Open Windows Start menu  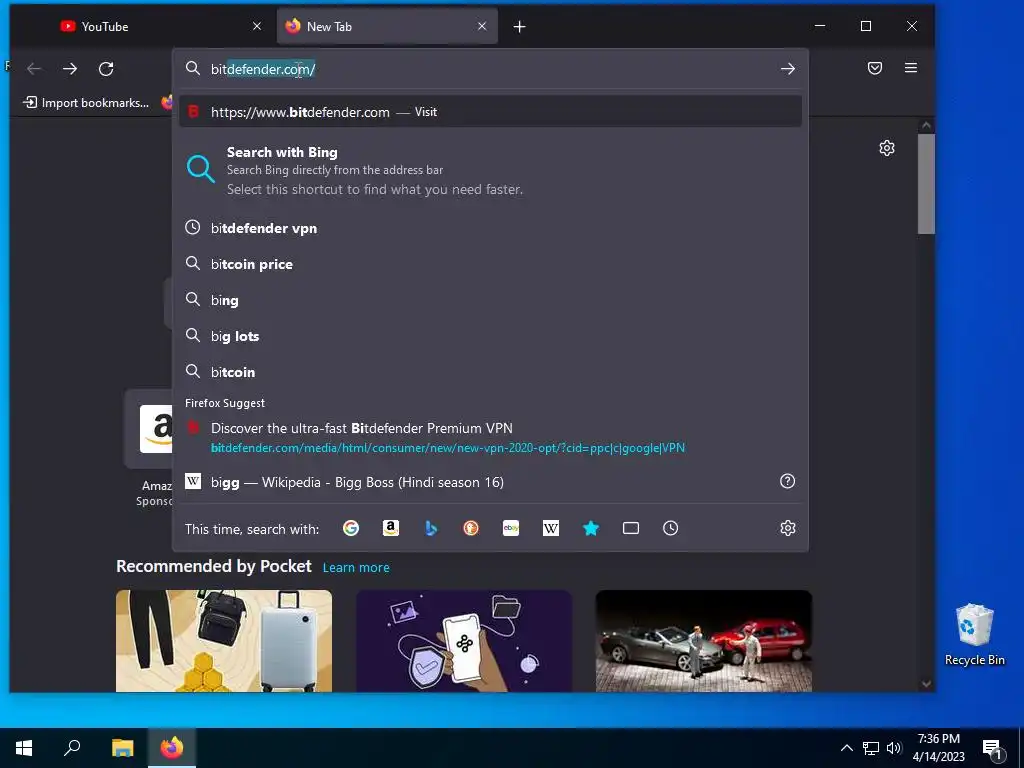(x=24, y=748)
